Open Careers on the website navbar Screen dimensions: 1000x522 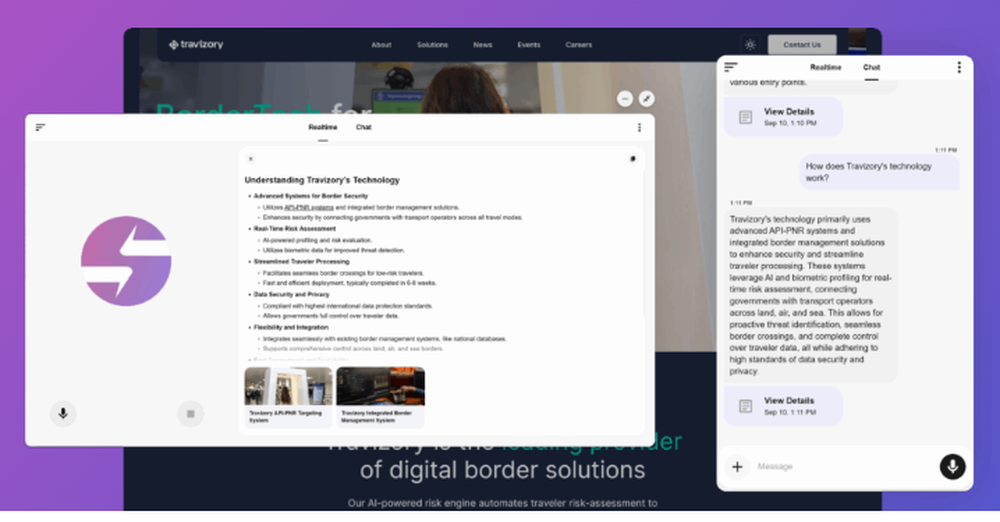[578, 45]
